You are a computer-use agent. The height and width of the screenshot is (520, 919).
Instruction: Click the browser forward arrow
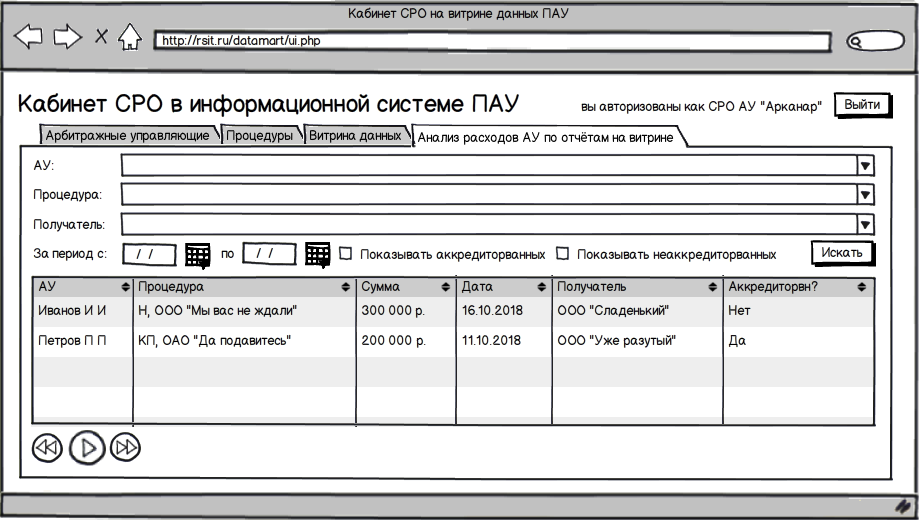pyautogui.click(x=68, y=38)
